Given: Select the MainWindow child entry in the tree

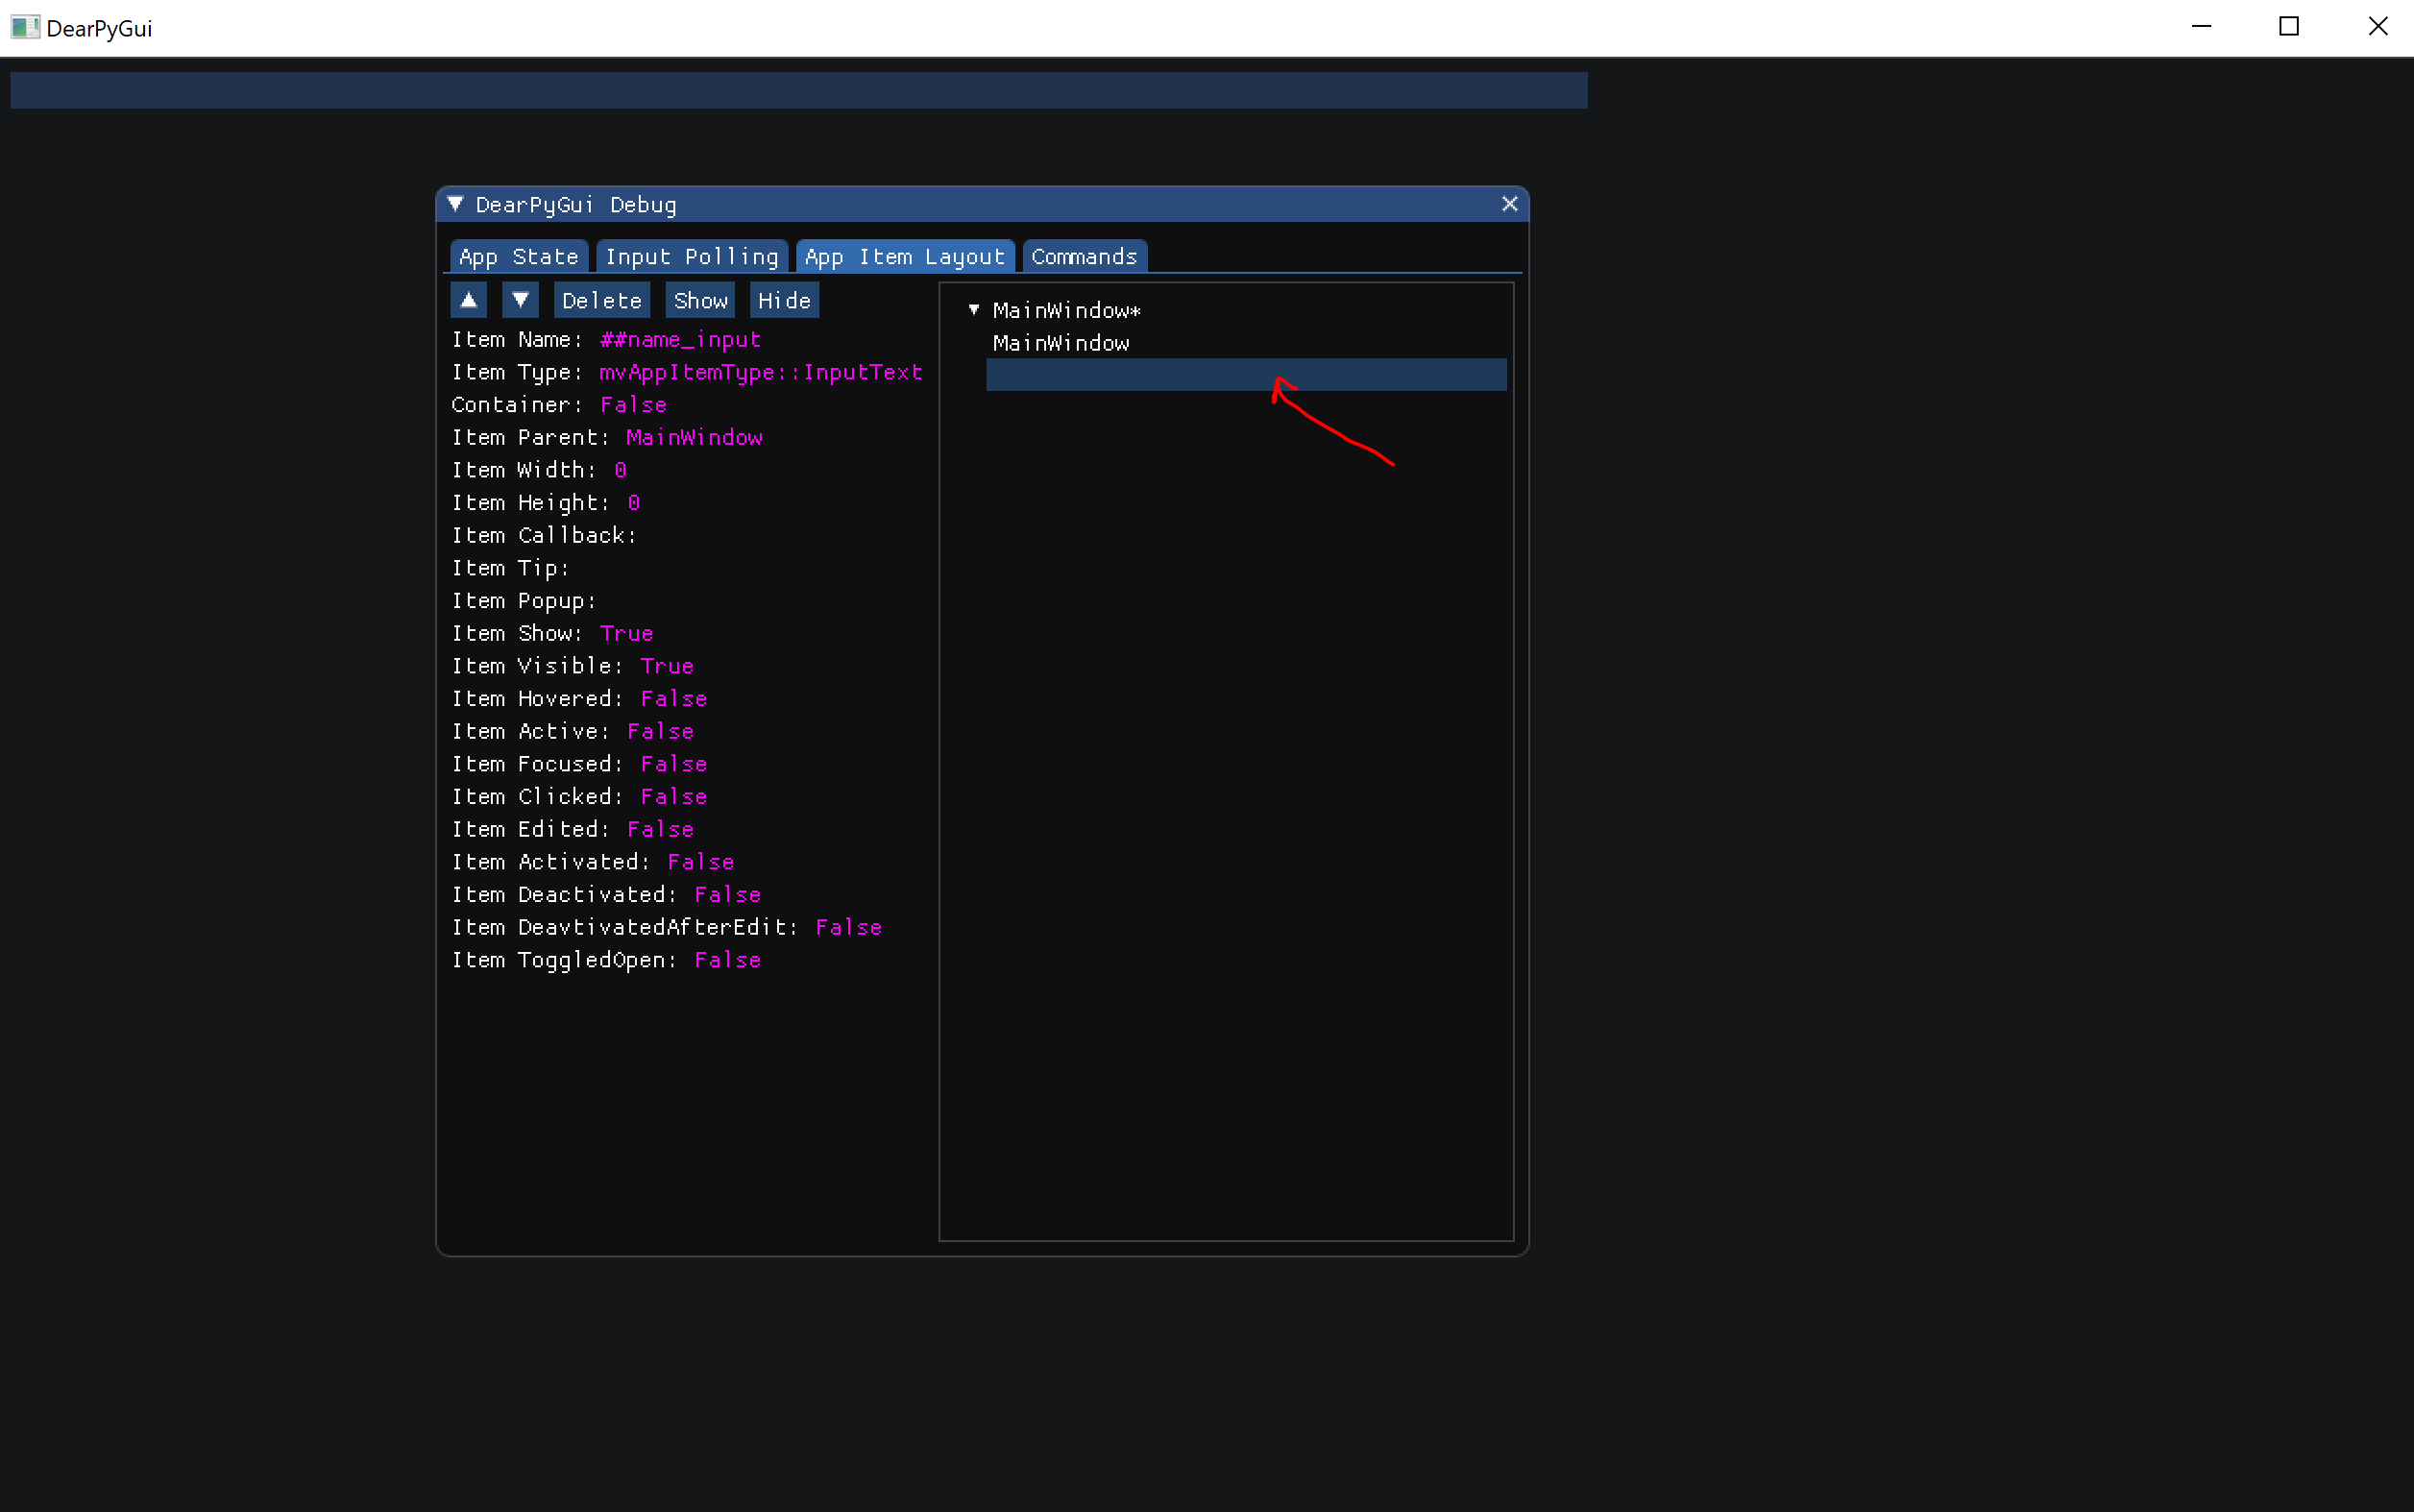Looking at the screenshot, I should (x=1060, y=343).
